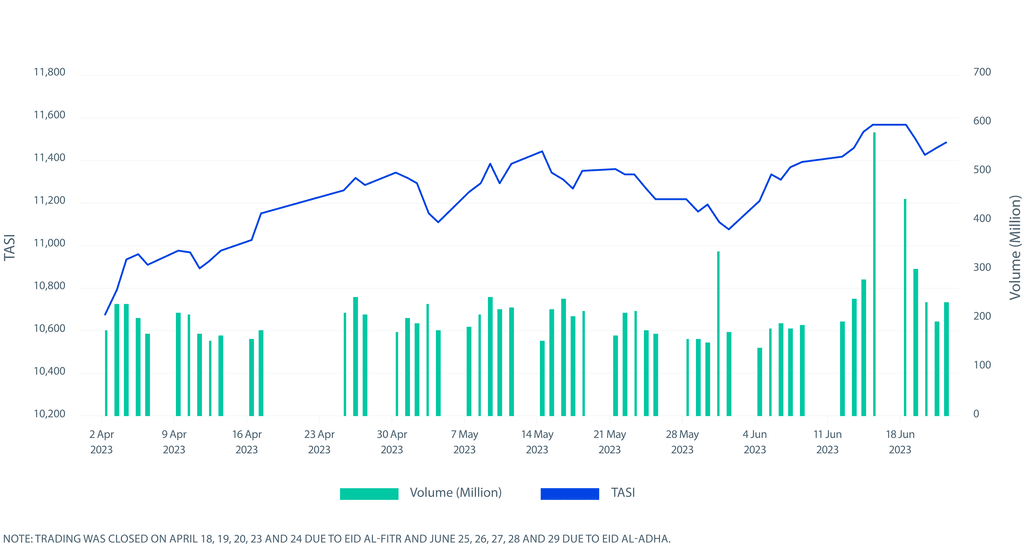This screenshot has width=1024, height=544.
Task: Select the 18 Jun 2023 date label
Action: [899, 442]
